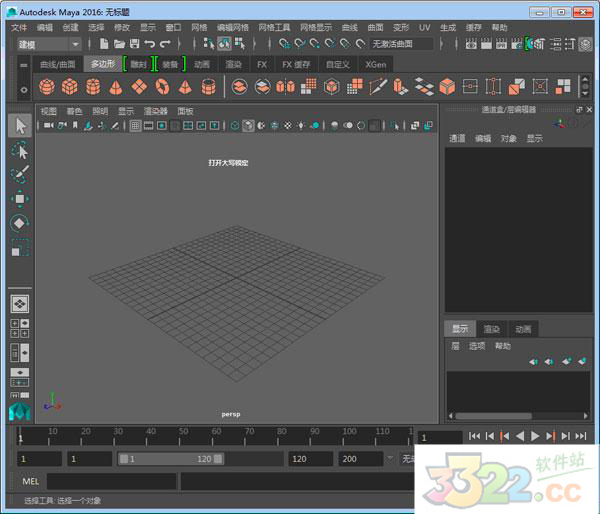Create a polygon sphere from the shelf
Viewport: 600px width, 514px height.
click(47, 87)
